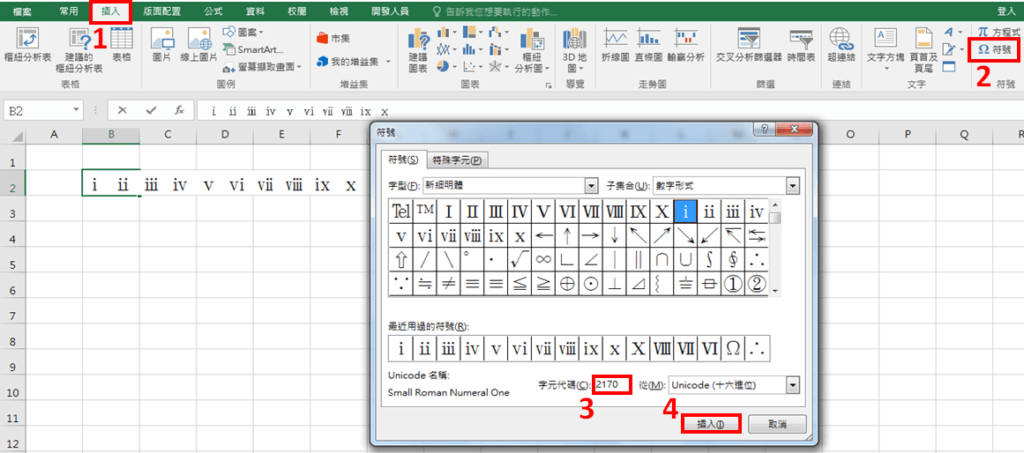Screen dimensions: 1024x453
Task: Expand the 子集合 subset dropdown
Action: pyautogui.click(x=793, y=186)
